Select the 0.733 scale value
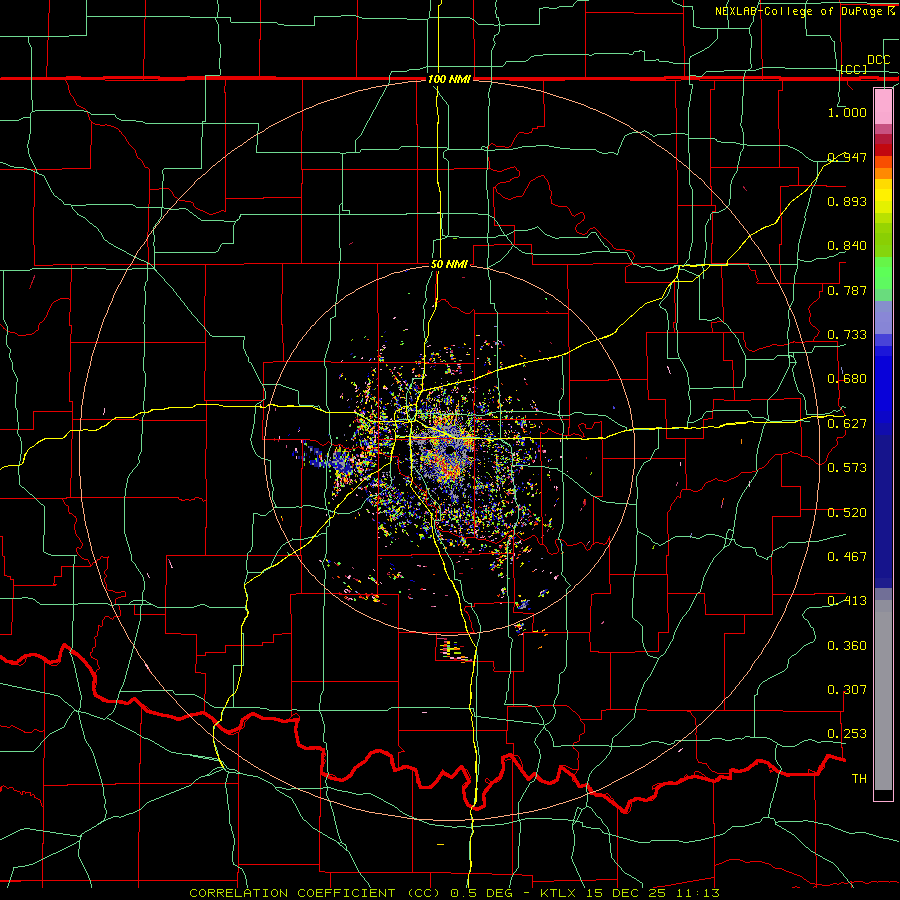The height and width of the screenshot is (900, 900). click(x=847, y=335)
